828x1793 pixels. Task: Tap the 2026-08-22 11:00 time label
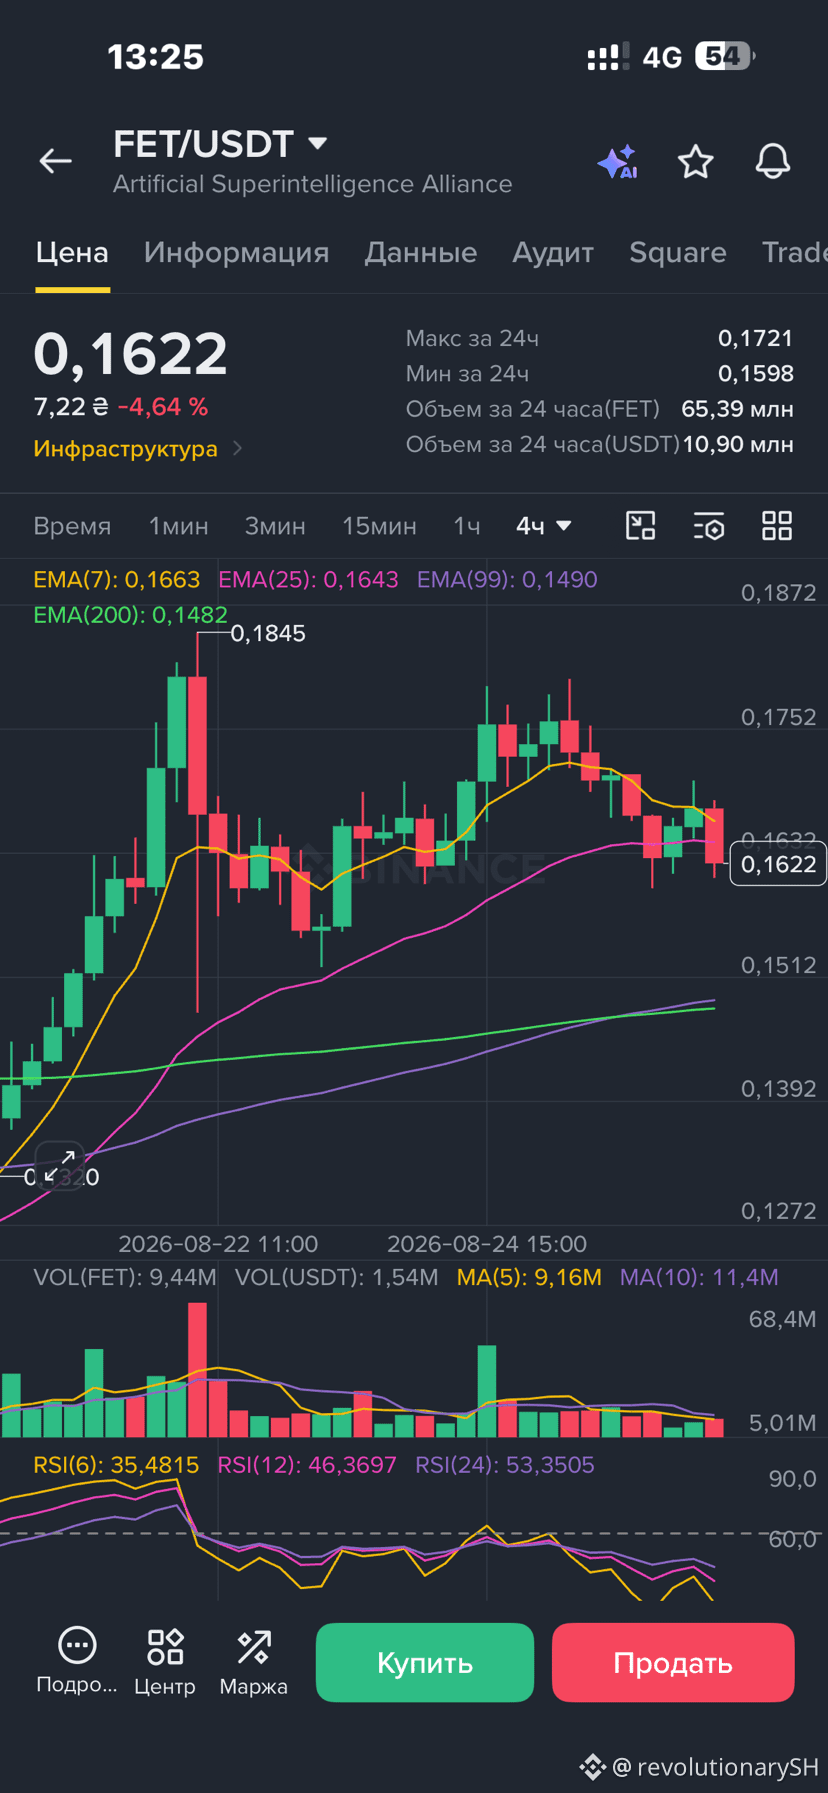218,1244
